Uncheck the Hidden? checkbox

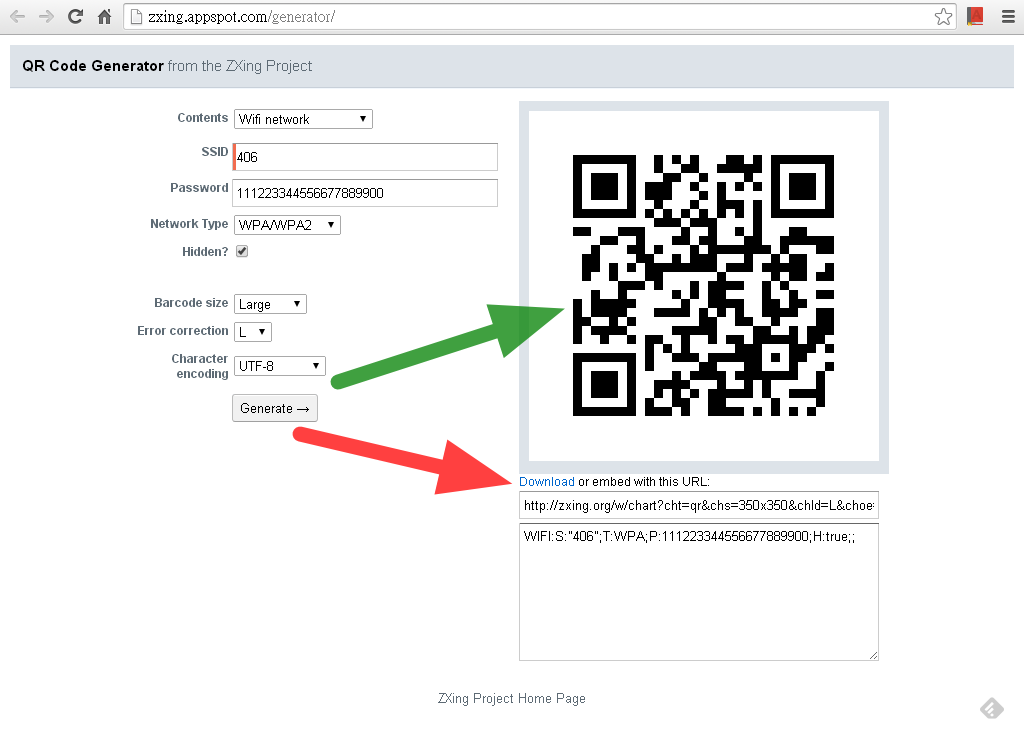pos(242,252)
